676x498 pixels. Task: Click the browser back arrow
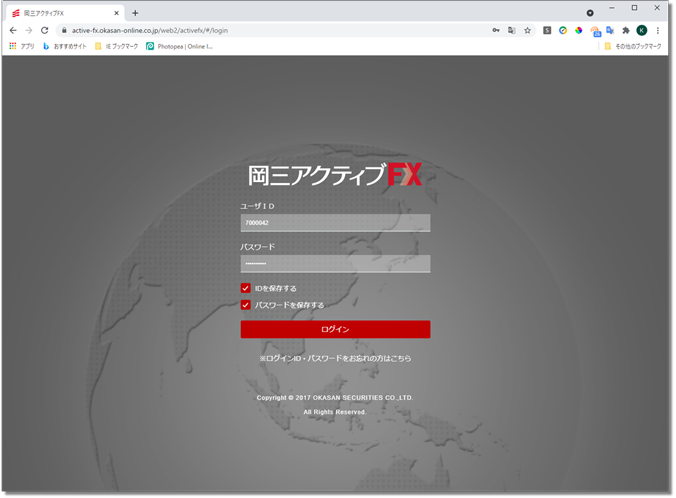click(x=13, y=30)
